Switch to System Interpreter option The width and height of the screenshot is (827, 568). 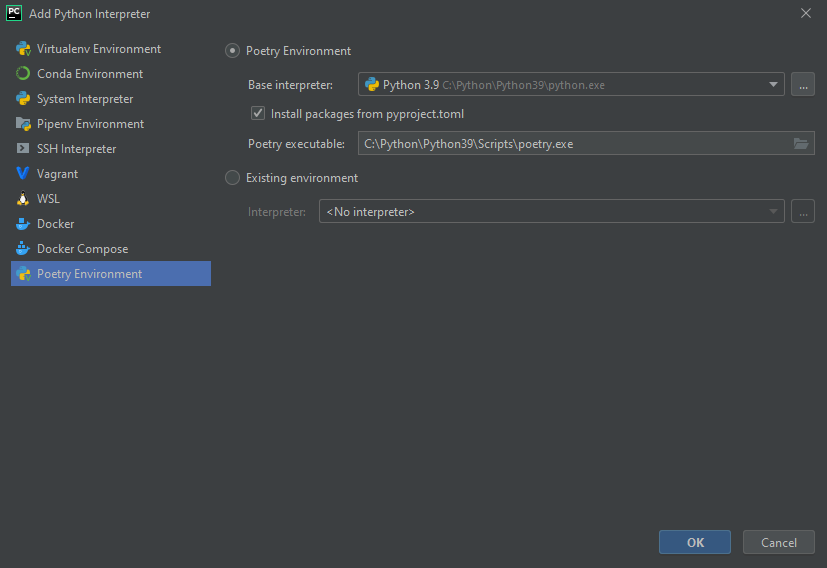[x=85, y=99]
